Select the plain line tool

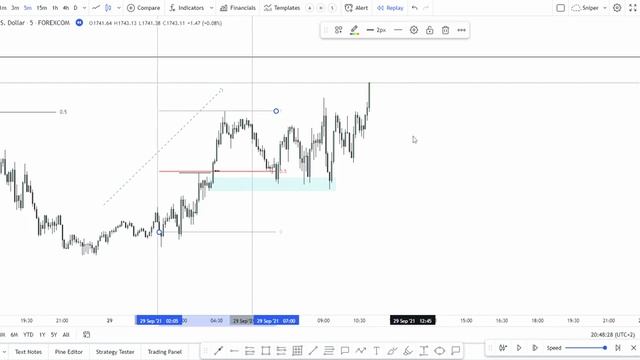tap(313, 350)
